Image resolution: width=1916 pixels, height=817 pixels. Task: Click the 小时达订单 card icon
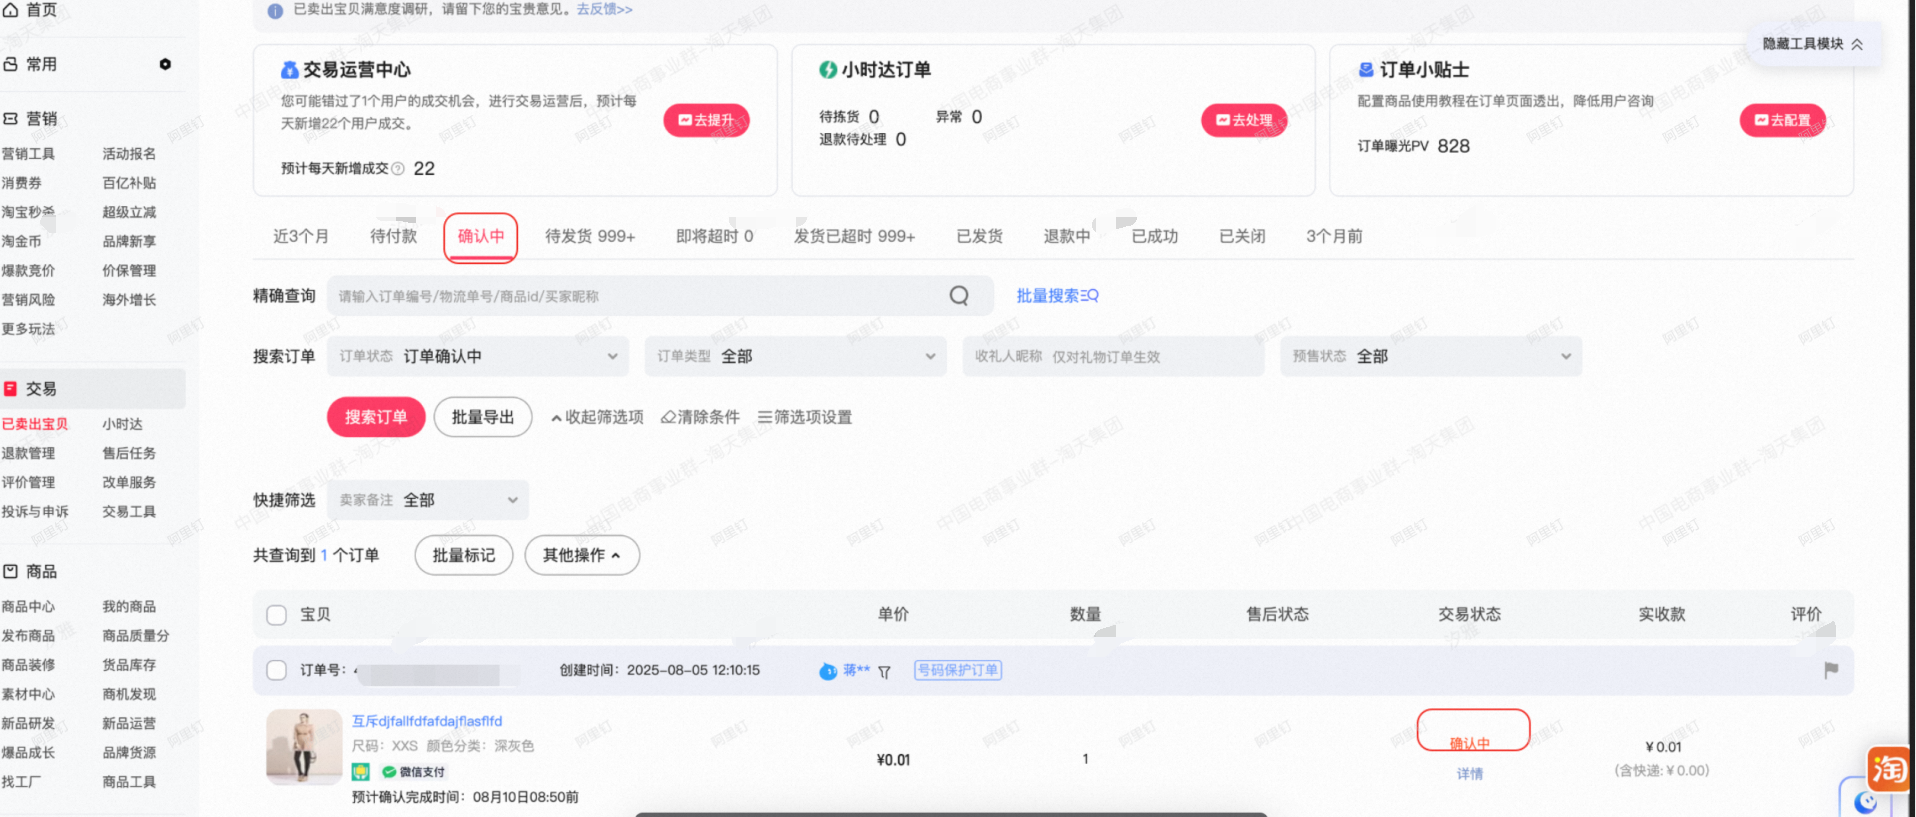828,70
